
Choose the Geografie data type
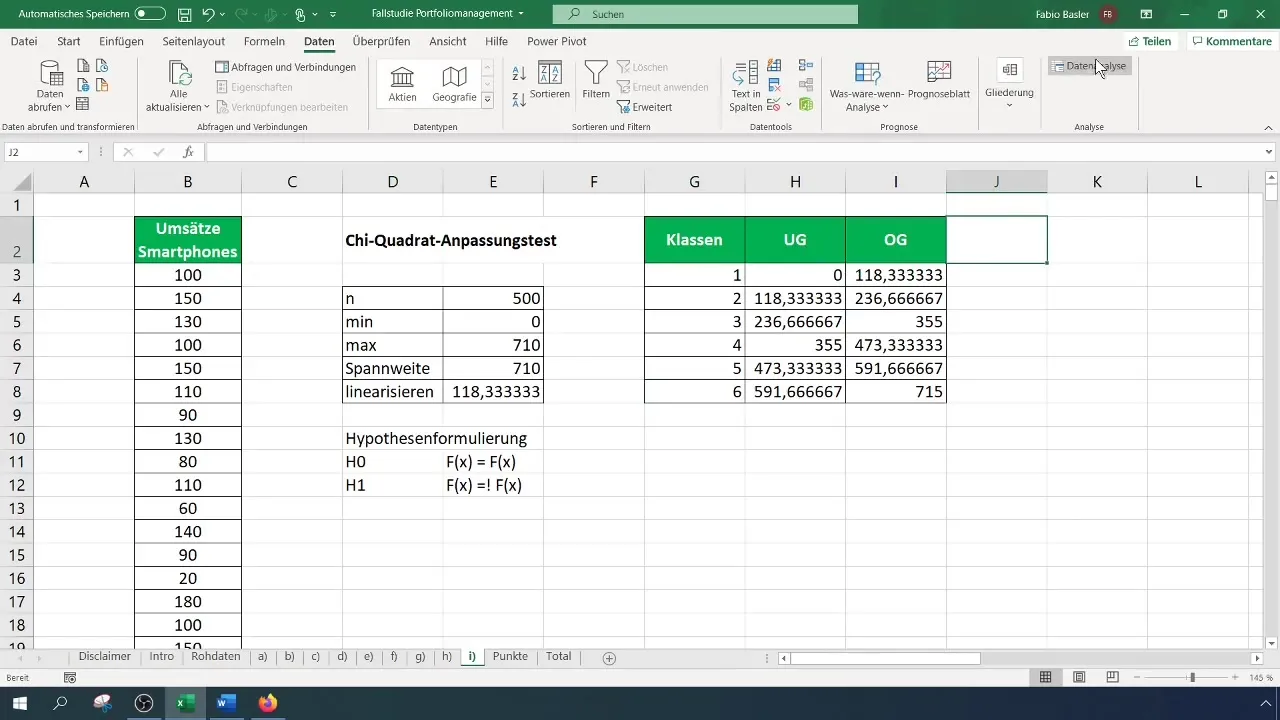click(454, 84)
